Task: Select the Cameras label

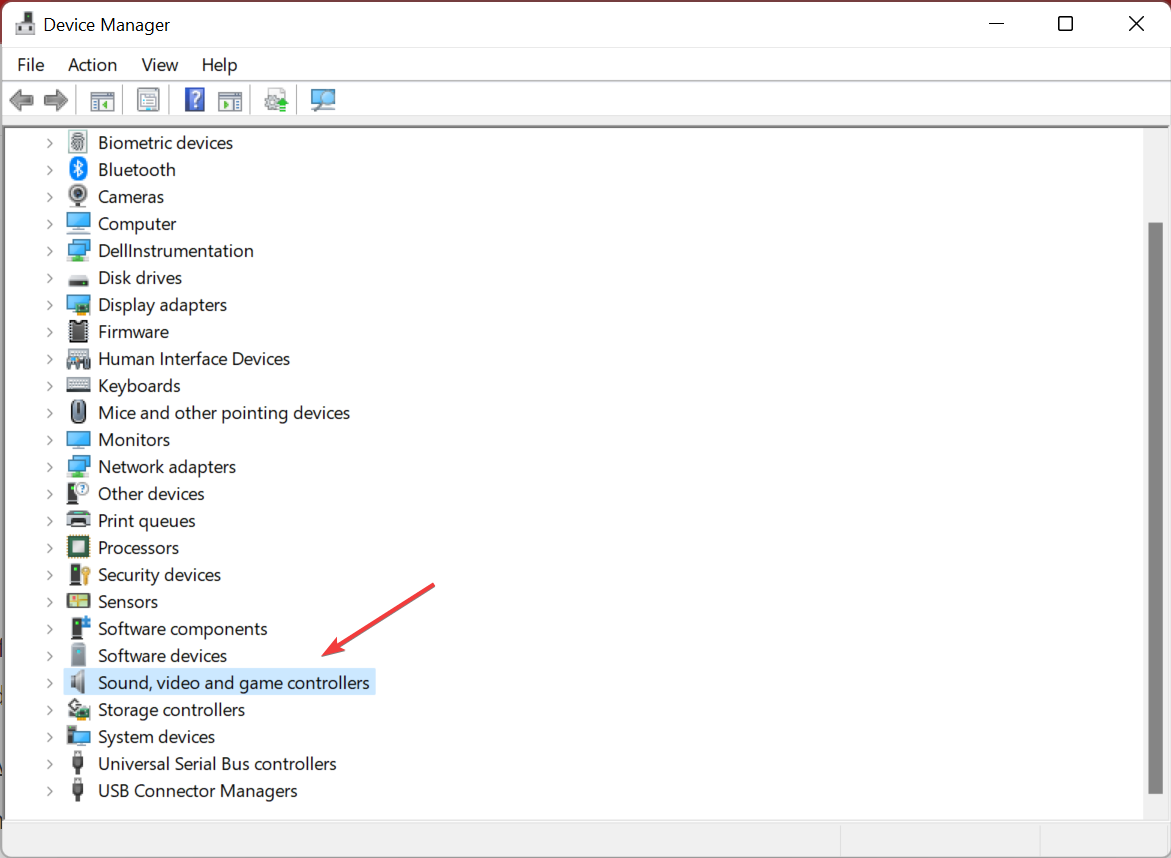Action: (x=131, y=196)
